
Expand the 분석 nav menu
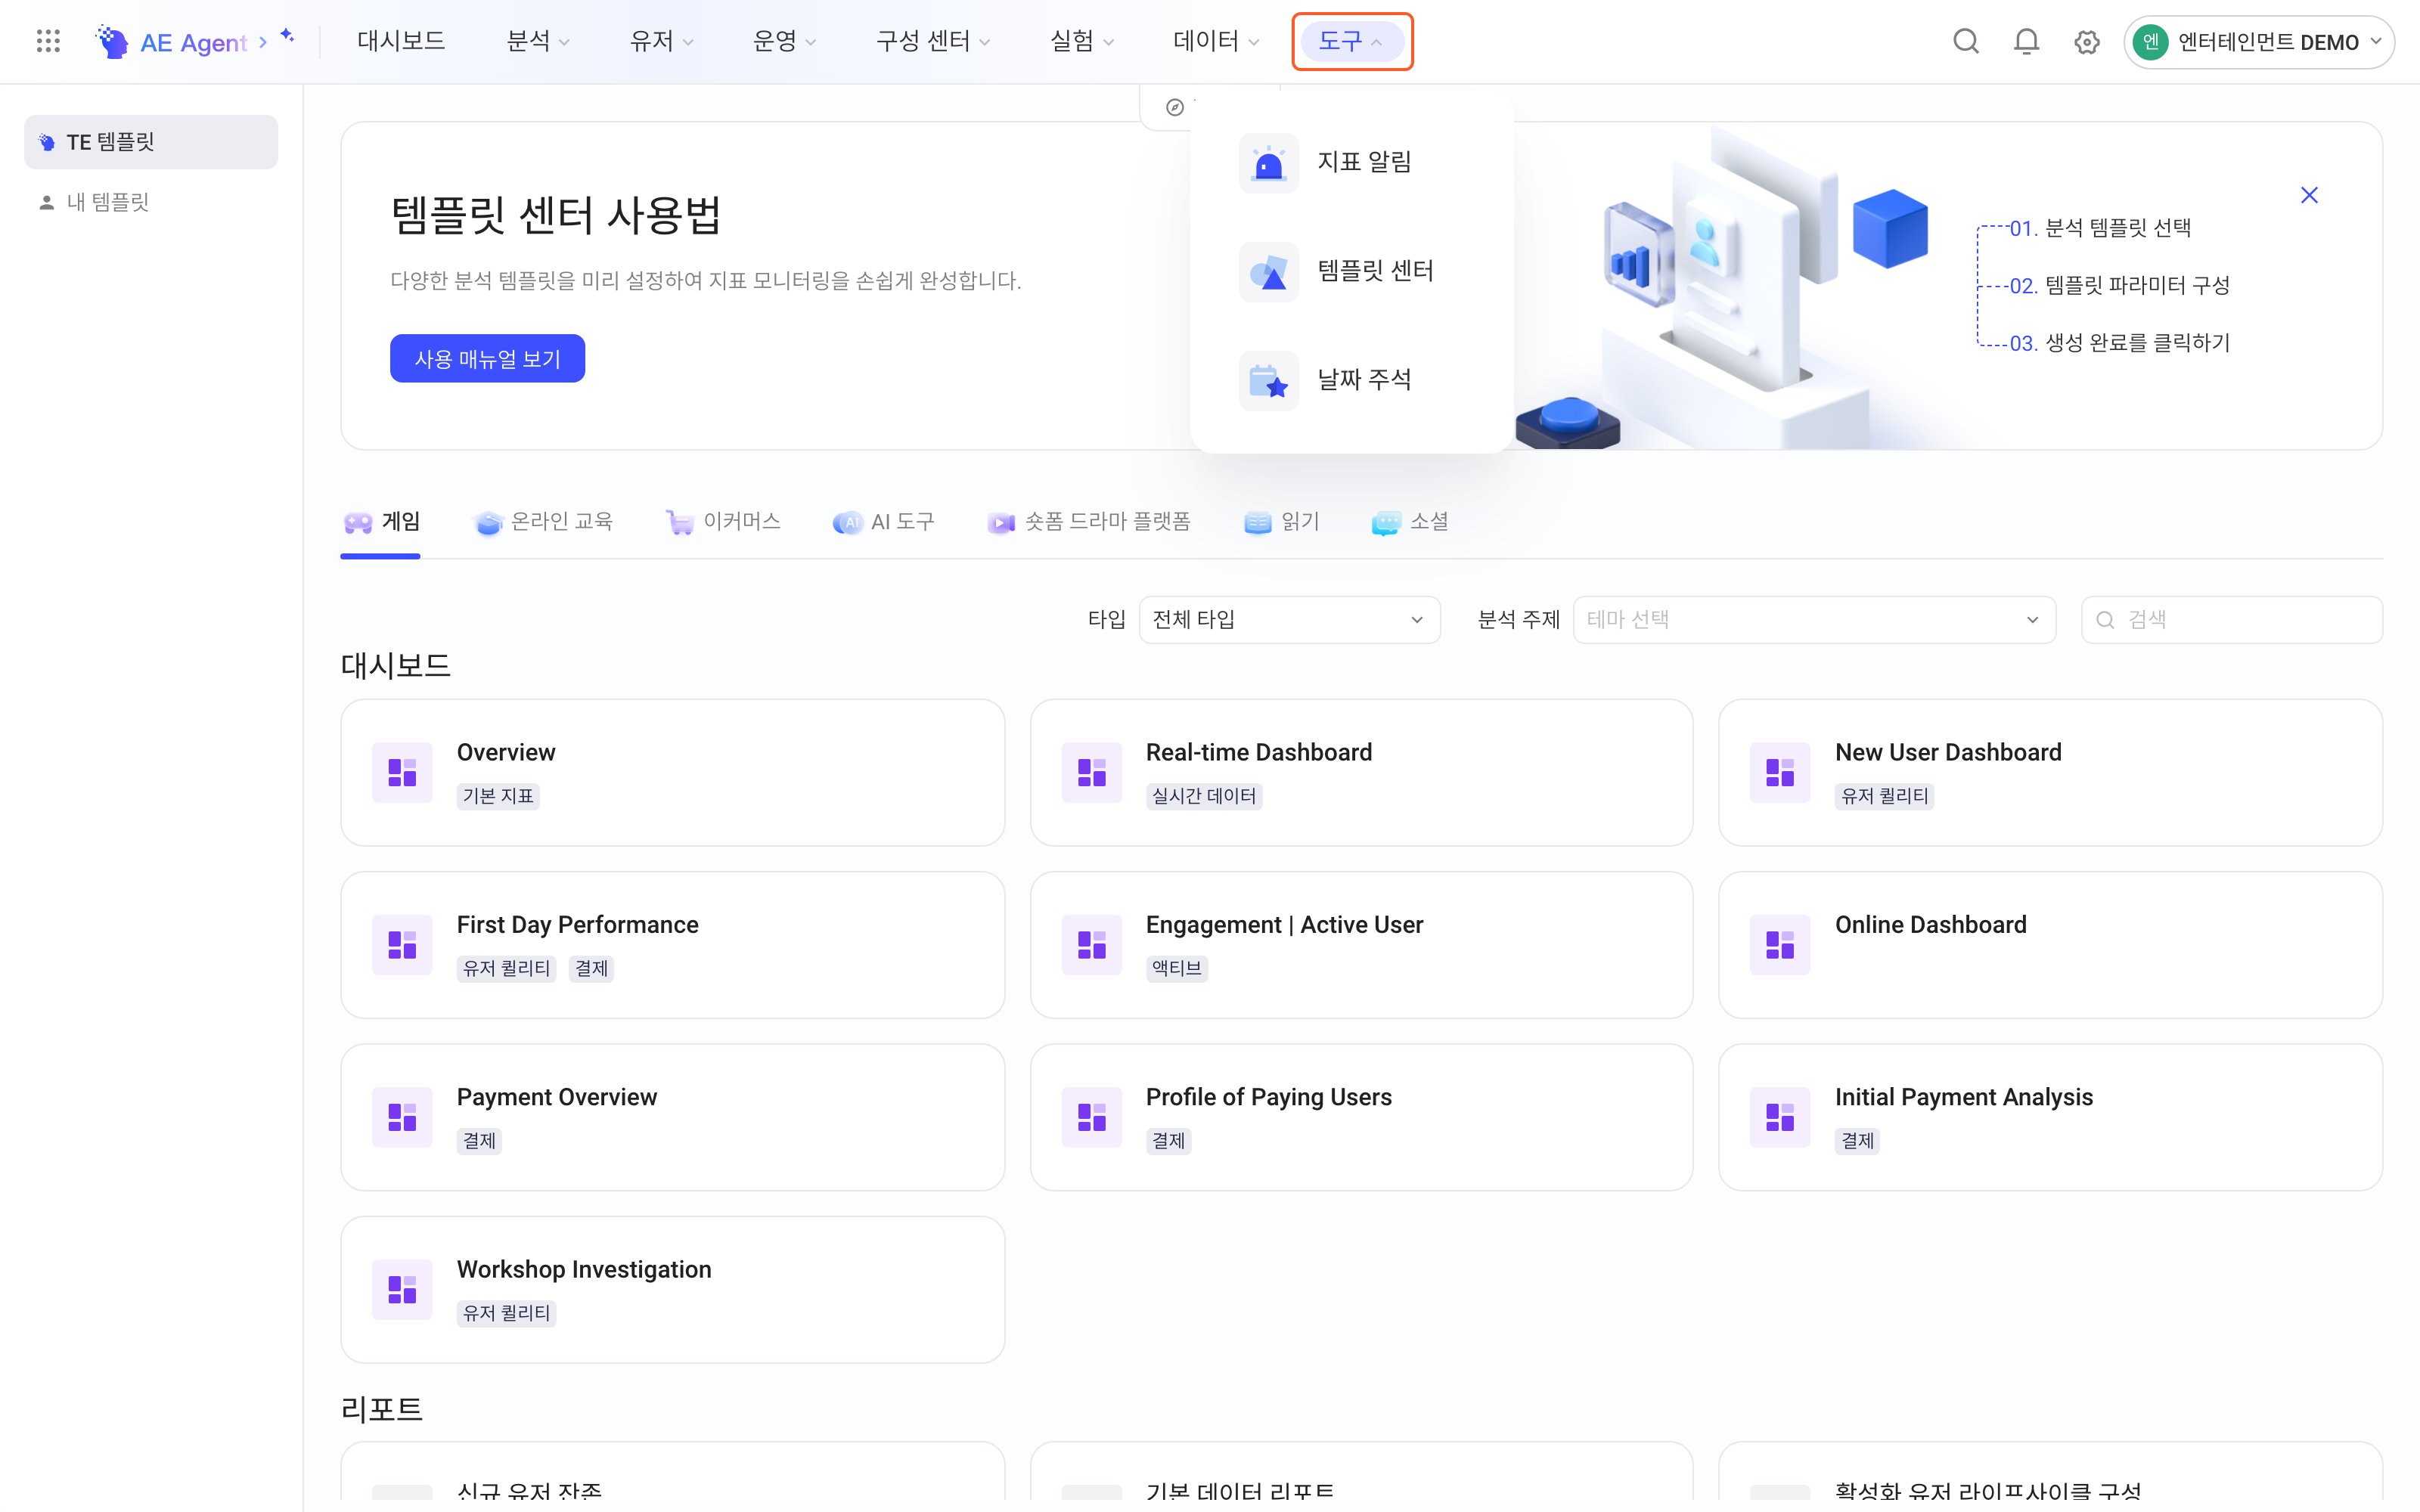538,41
